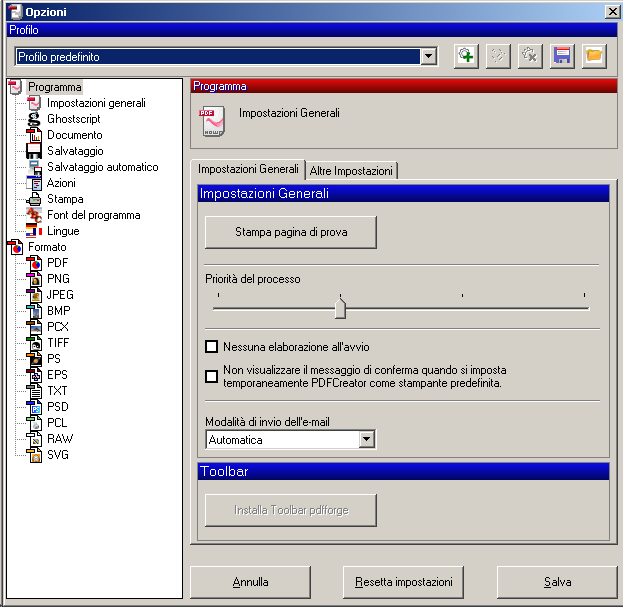This screenshot has width=623, height=607.
Task: Click the SVG format icon in tree
Action: click(34, 455)
